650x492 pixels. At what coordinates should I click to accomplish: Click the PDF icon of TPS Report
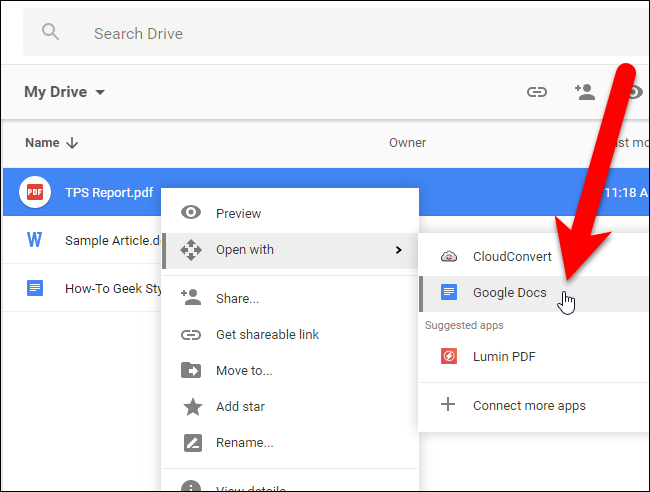[36, 192]
